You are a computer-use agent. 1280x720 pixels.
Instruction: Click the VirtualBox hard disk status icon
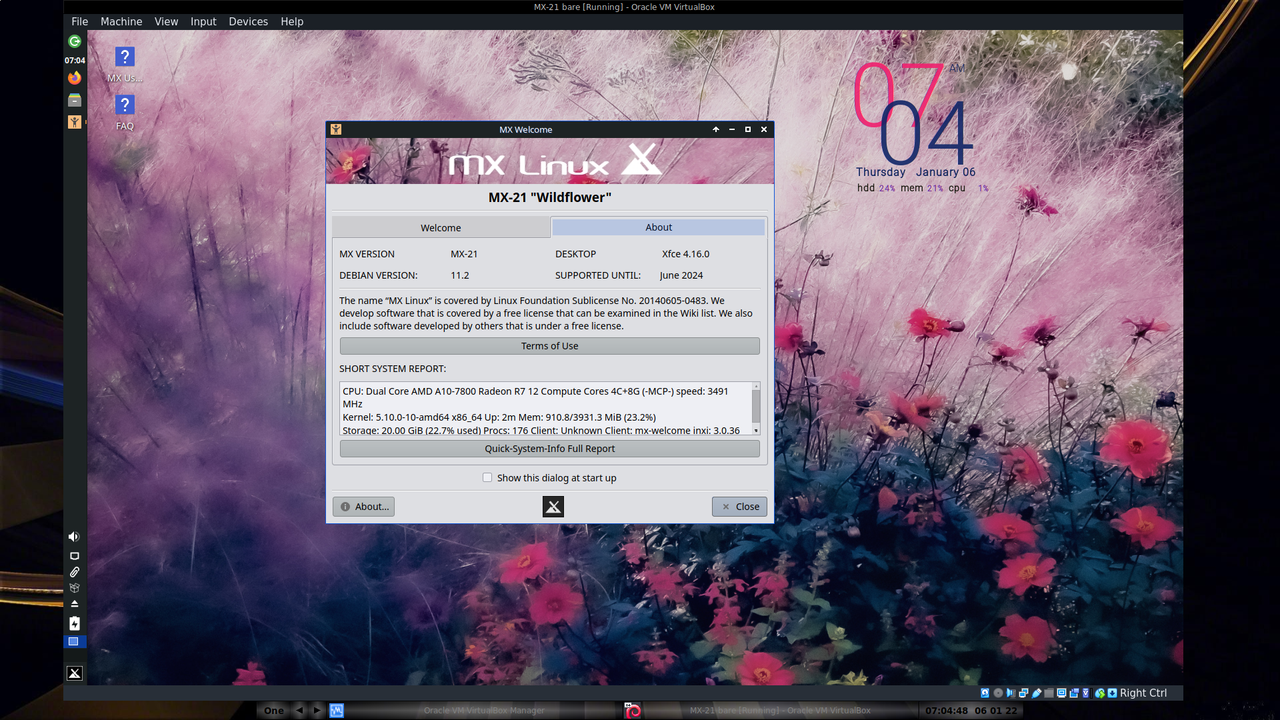[985, 693]
